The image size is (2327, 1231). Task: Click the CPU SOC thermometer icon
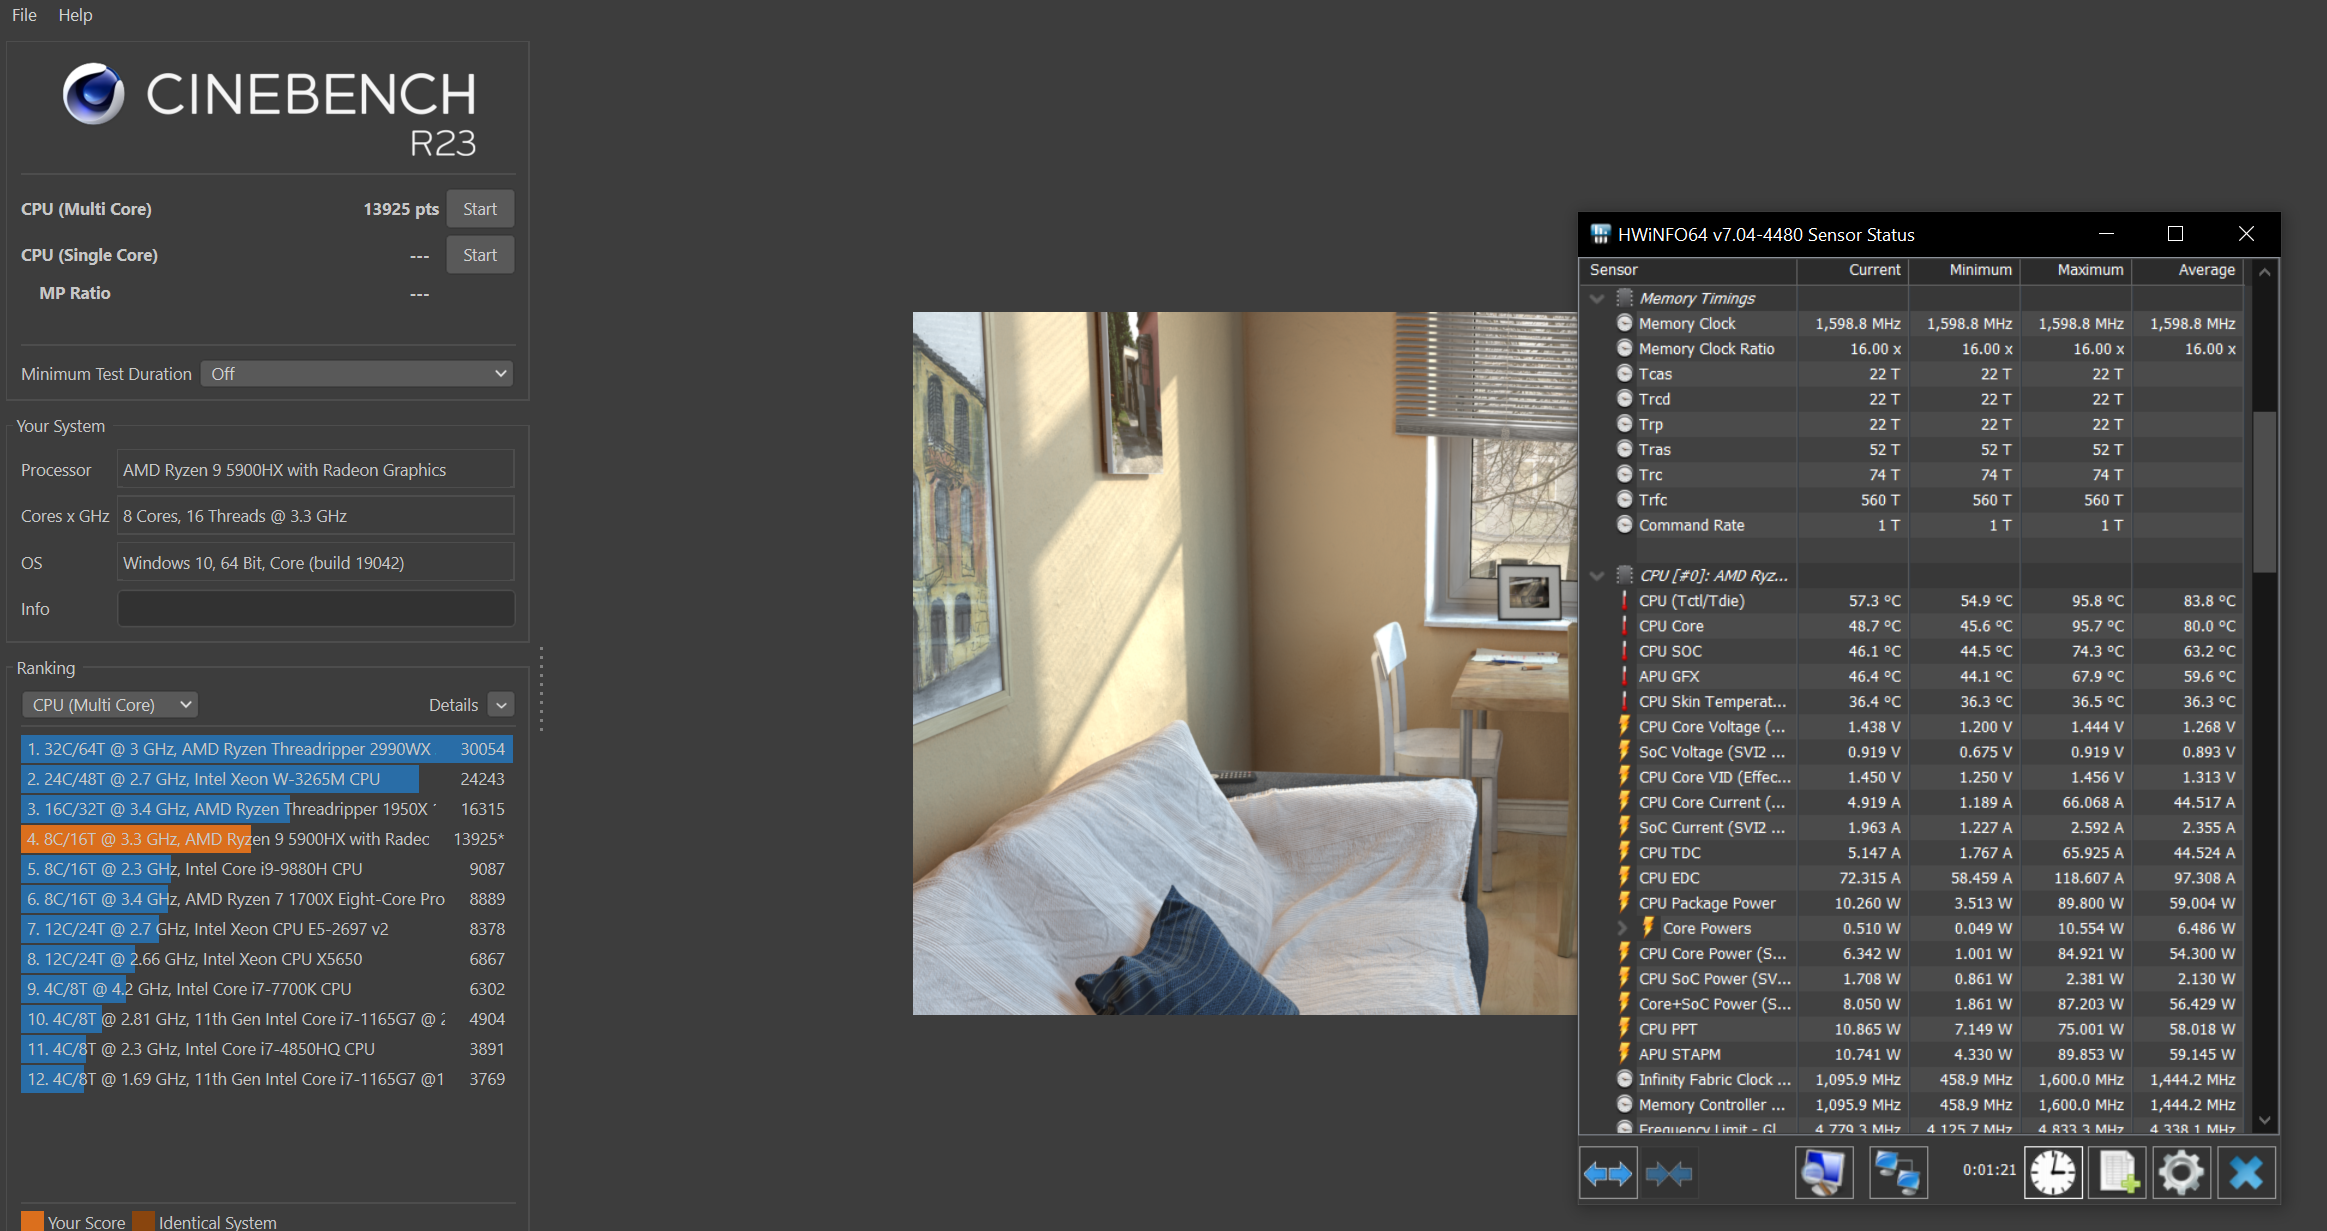(x=1625, y=650)
